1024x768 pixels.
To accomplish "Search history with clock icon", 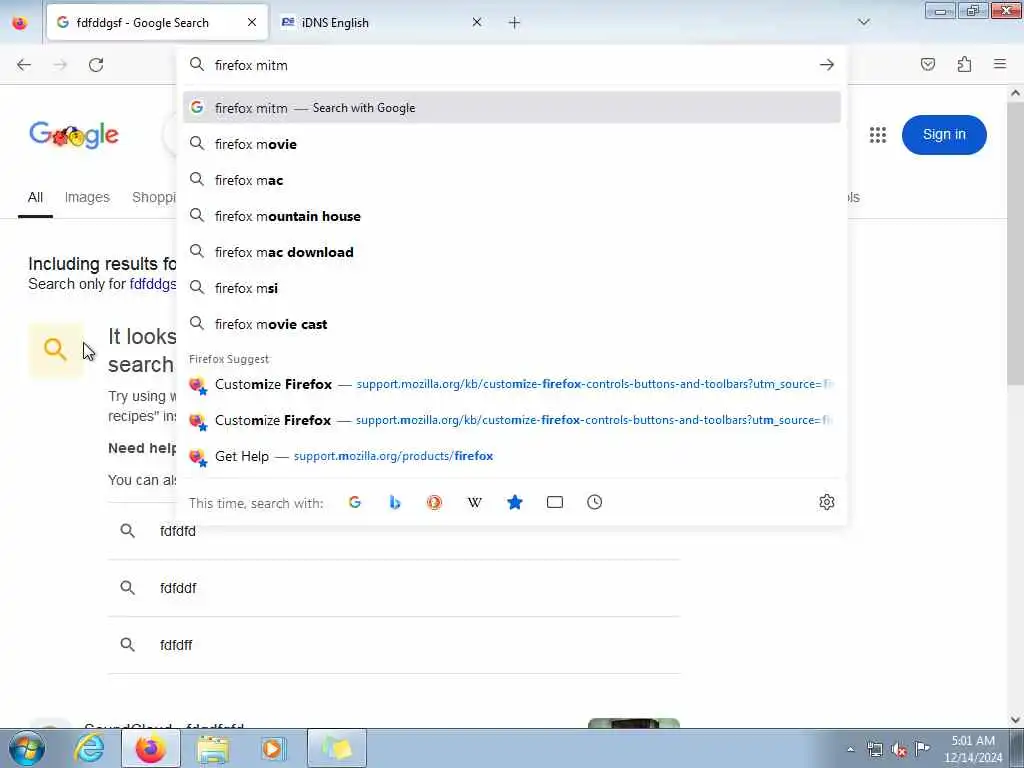I will tap(594, 502).
